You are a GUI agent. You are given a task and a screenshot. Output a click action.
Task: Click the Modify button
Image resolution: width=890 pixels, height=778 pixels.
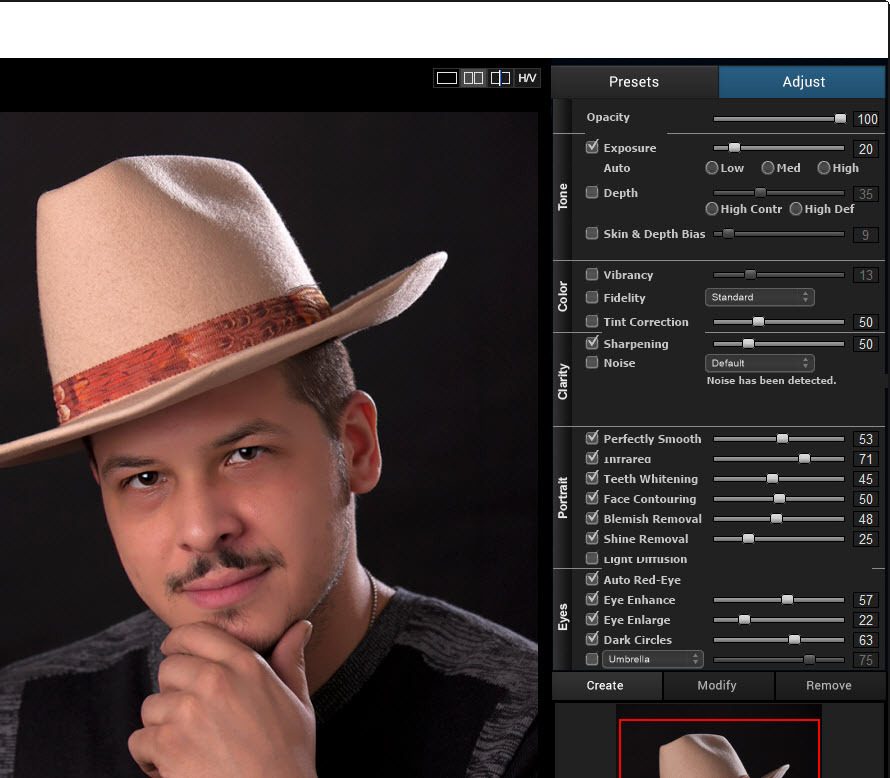[716, 685]
